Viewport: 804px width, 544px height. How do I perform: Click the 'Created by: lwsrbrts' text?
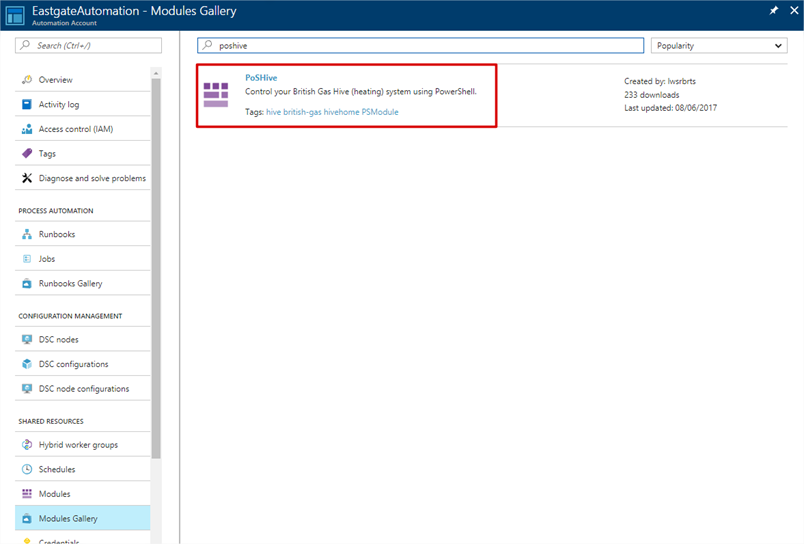(660, 81)
